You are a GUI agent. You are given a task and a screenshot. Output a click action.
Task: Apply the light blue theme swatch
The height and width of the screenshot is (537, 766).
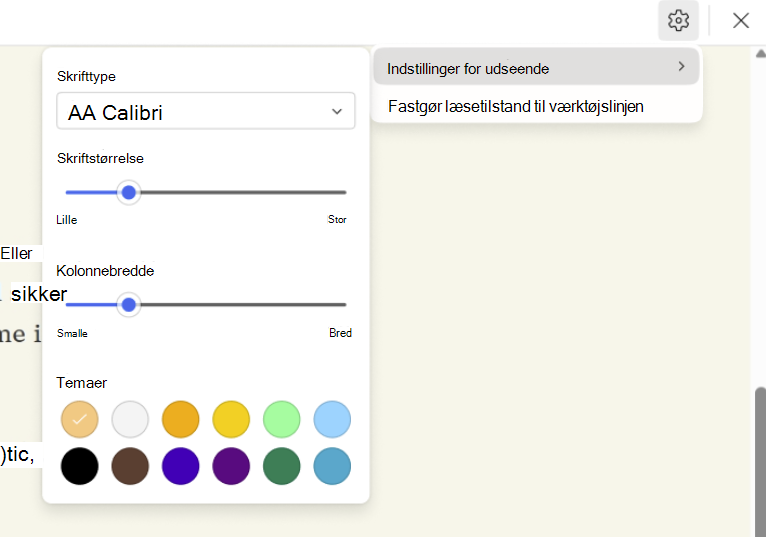point(332,419)
